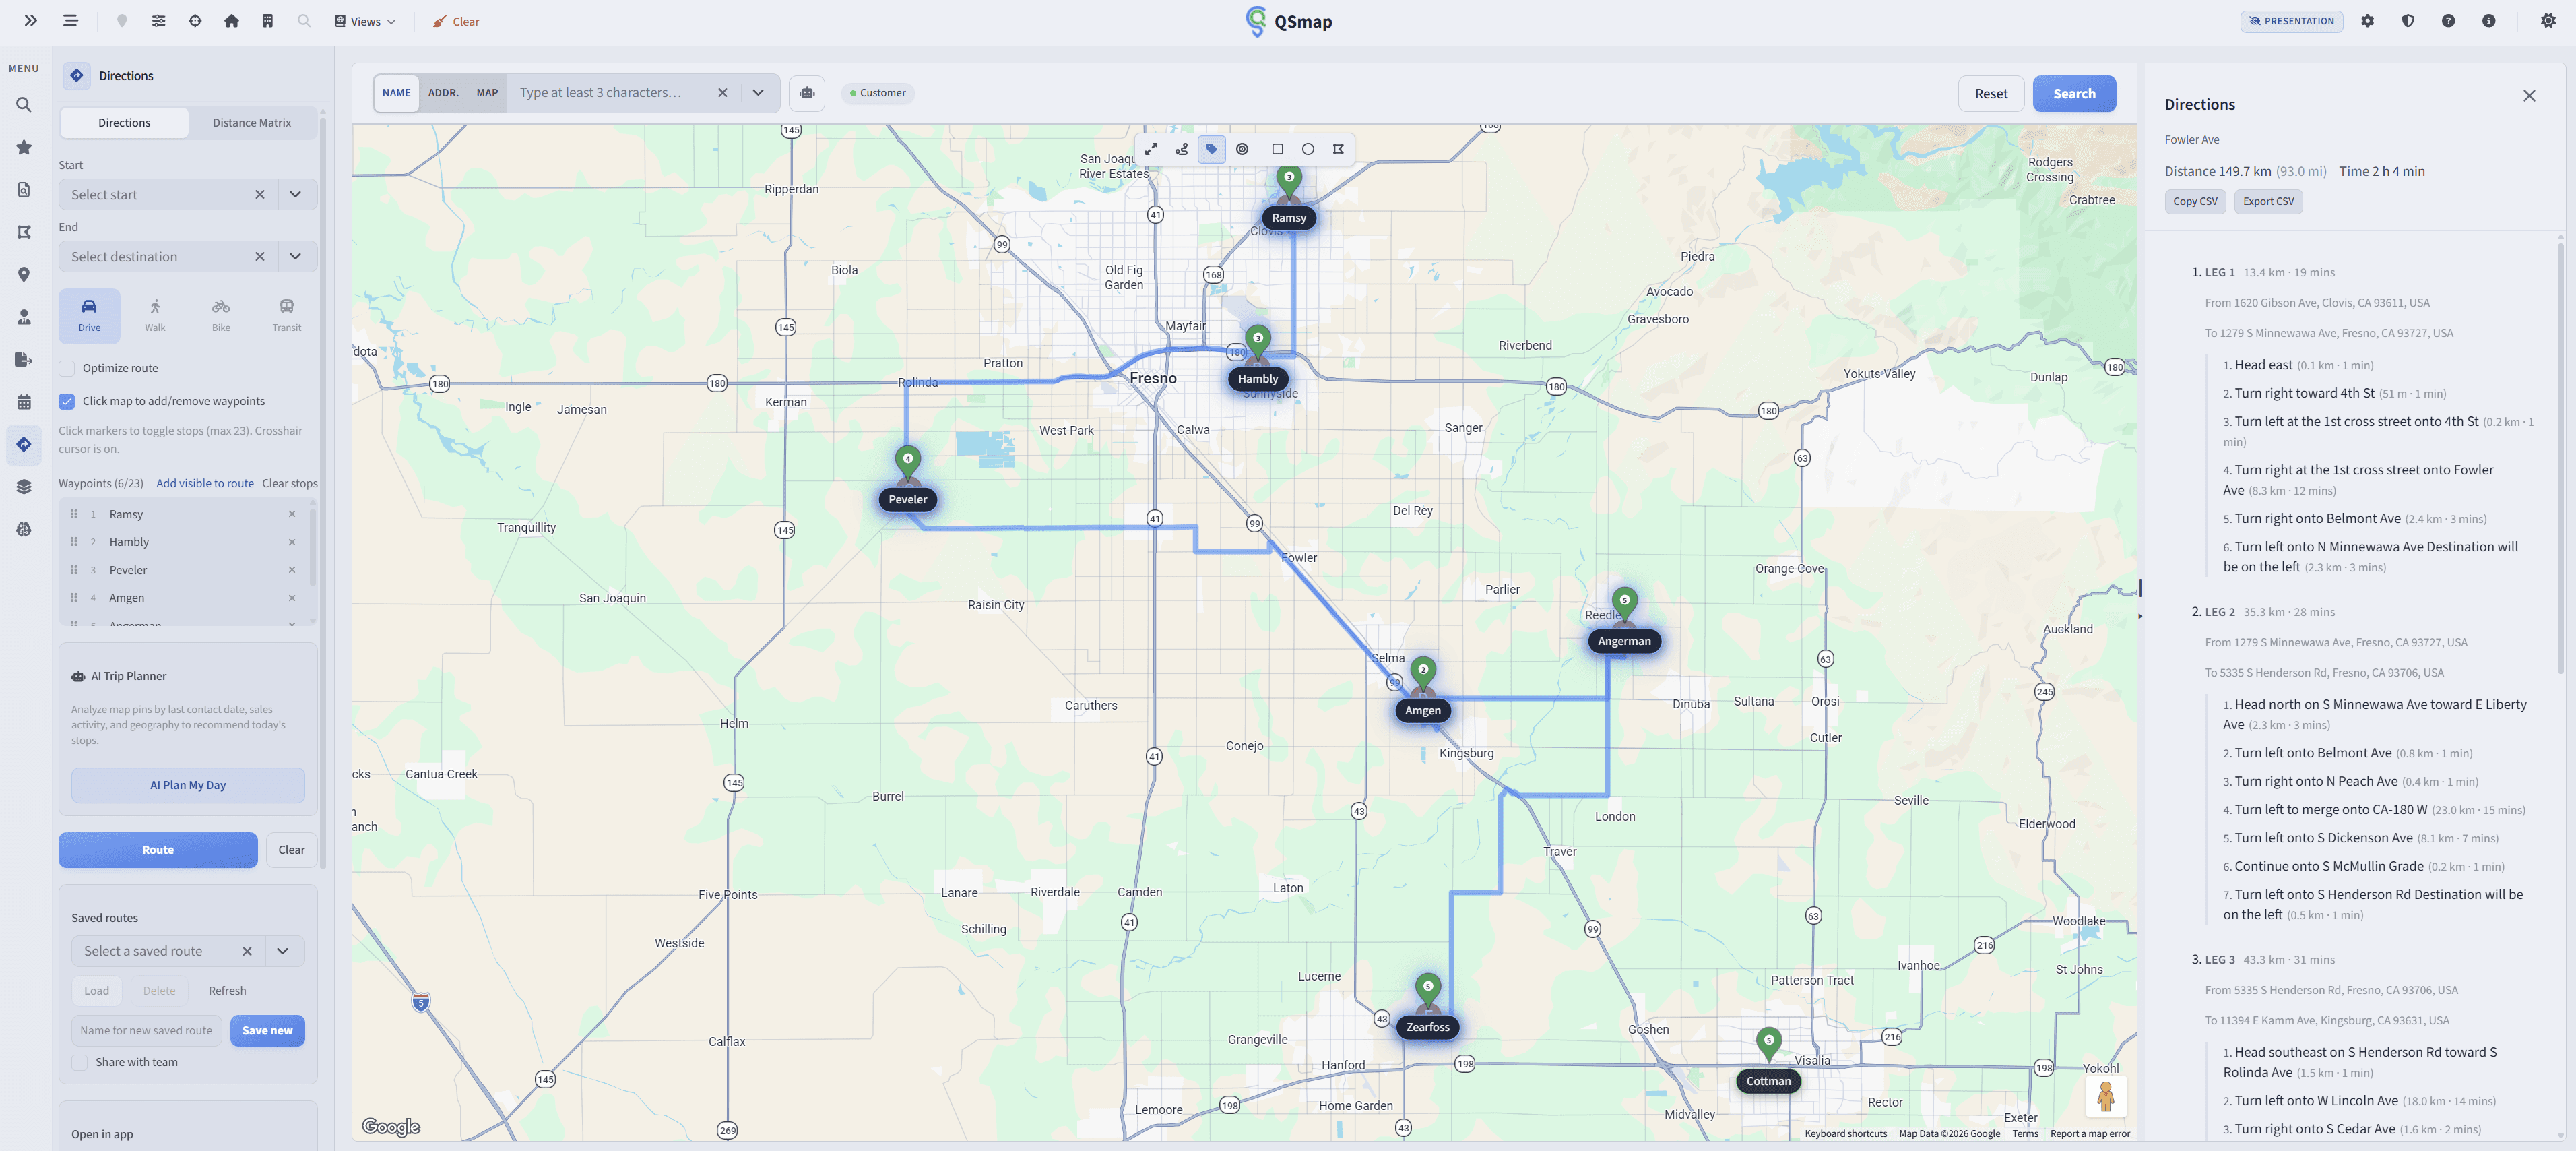This screenshot has height=1151, width=2576.
Task: Click the building icon in the top bar
Action: [267, 21]
